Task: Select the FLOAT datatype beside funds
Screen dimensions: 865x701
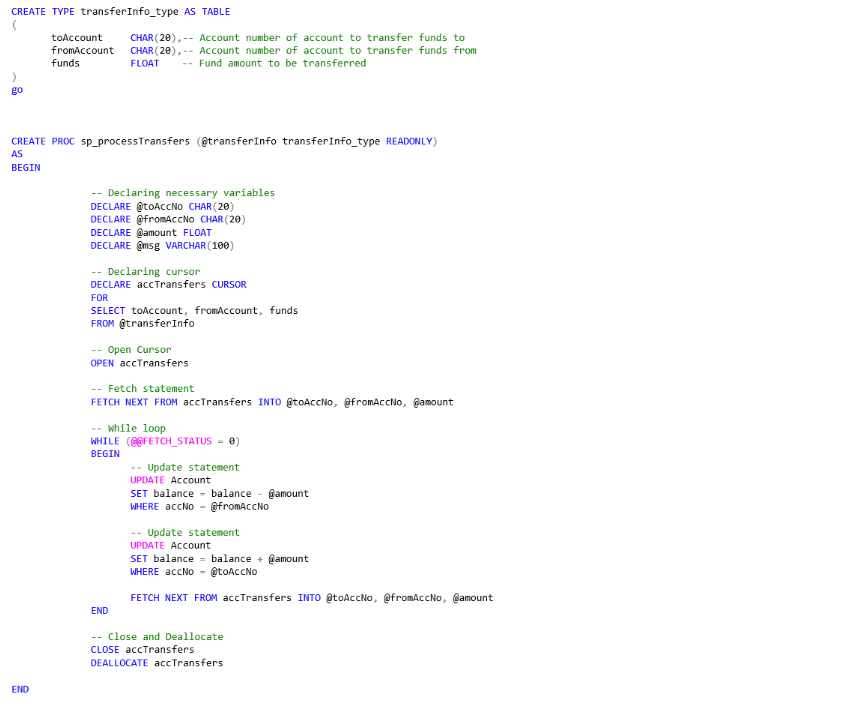Action: pos(144,63)
